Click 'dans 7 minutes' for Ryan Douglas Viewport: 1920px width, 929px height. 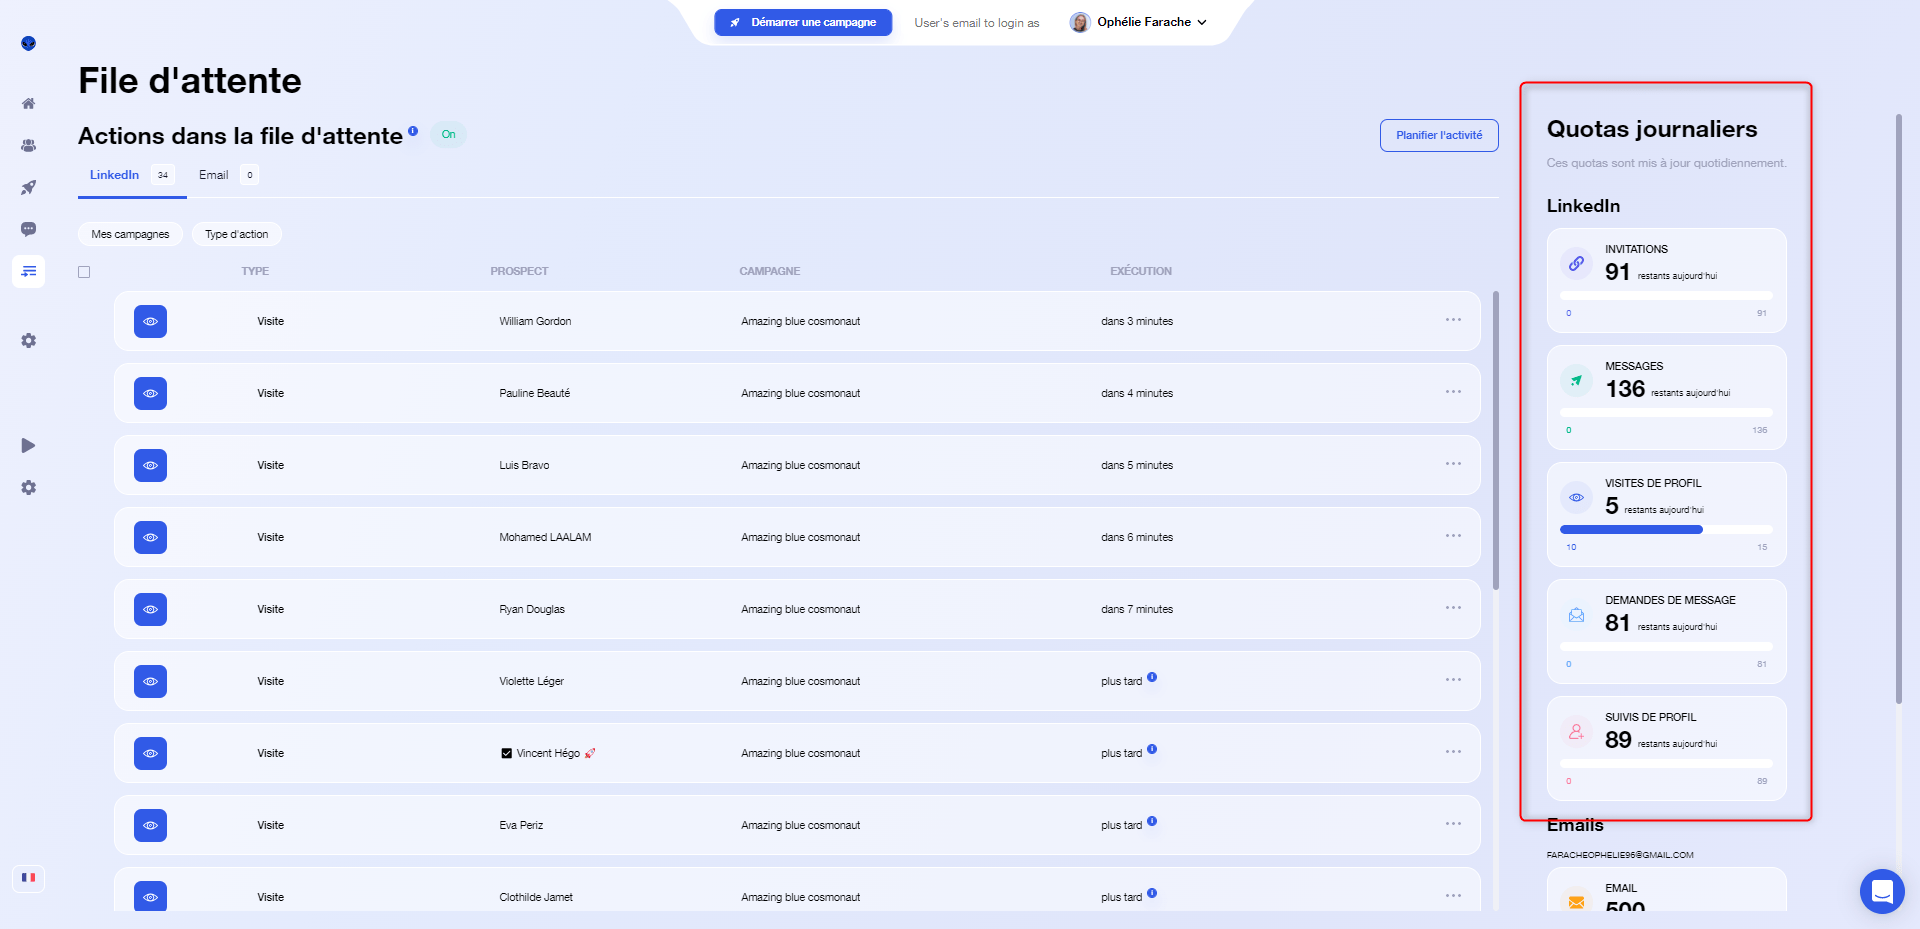(x=1137, y=609)
